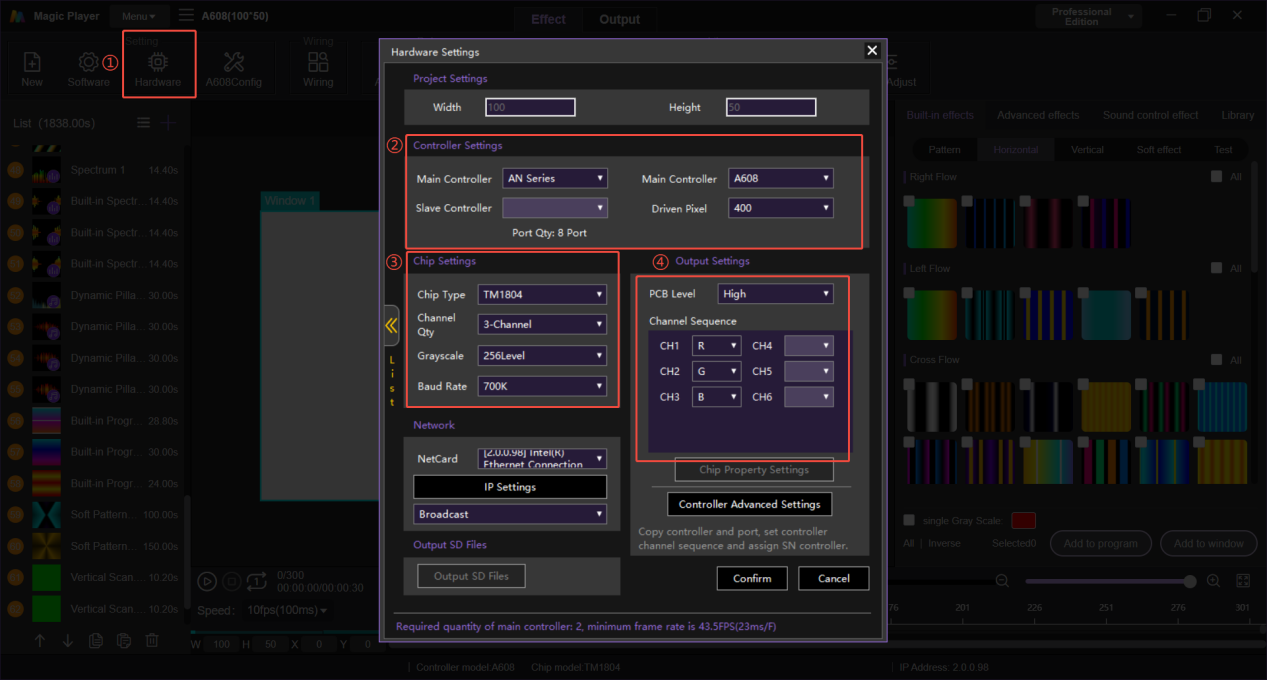The image size is (1267, 680).
Task: Switch to the Output tab
Action: click(620, 19)
